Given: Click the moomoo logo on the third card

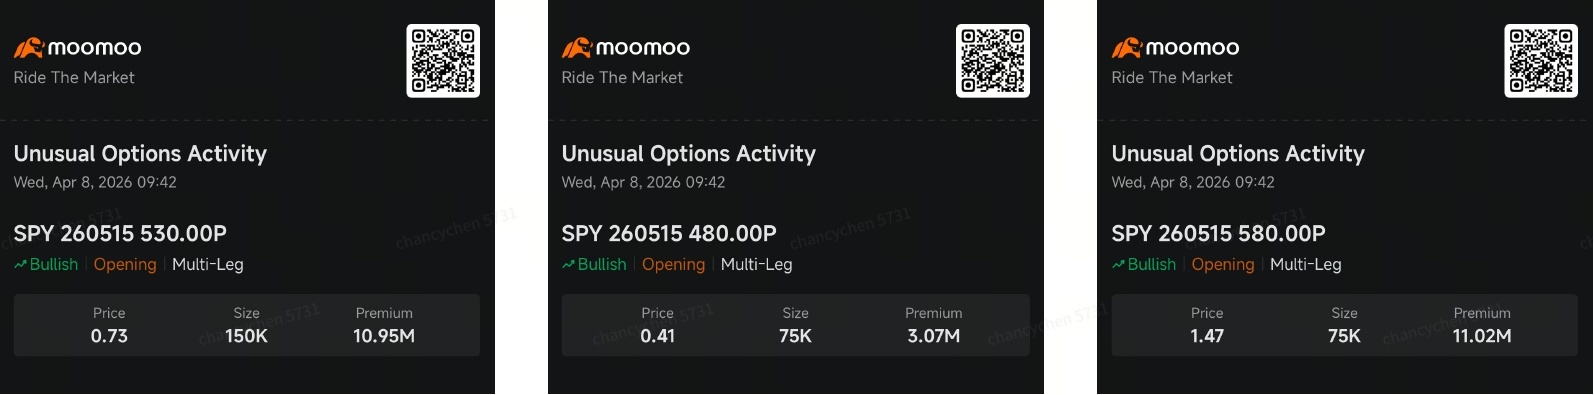Looking at the screenshot, I should [x=1175, y=47].
